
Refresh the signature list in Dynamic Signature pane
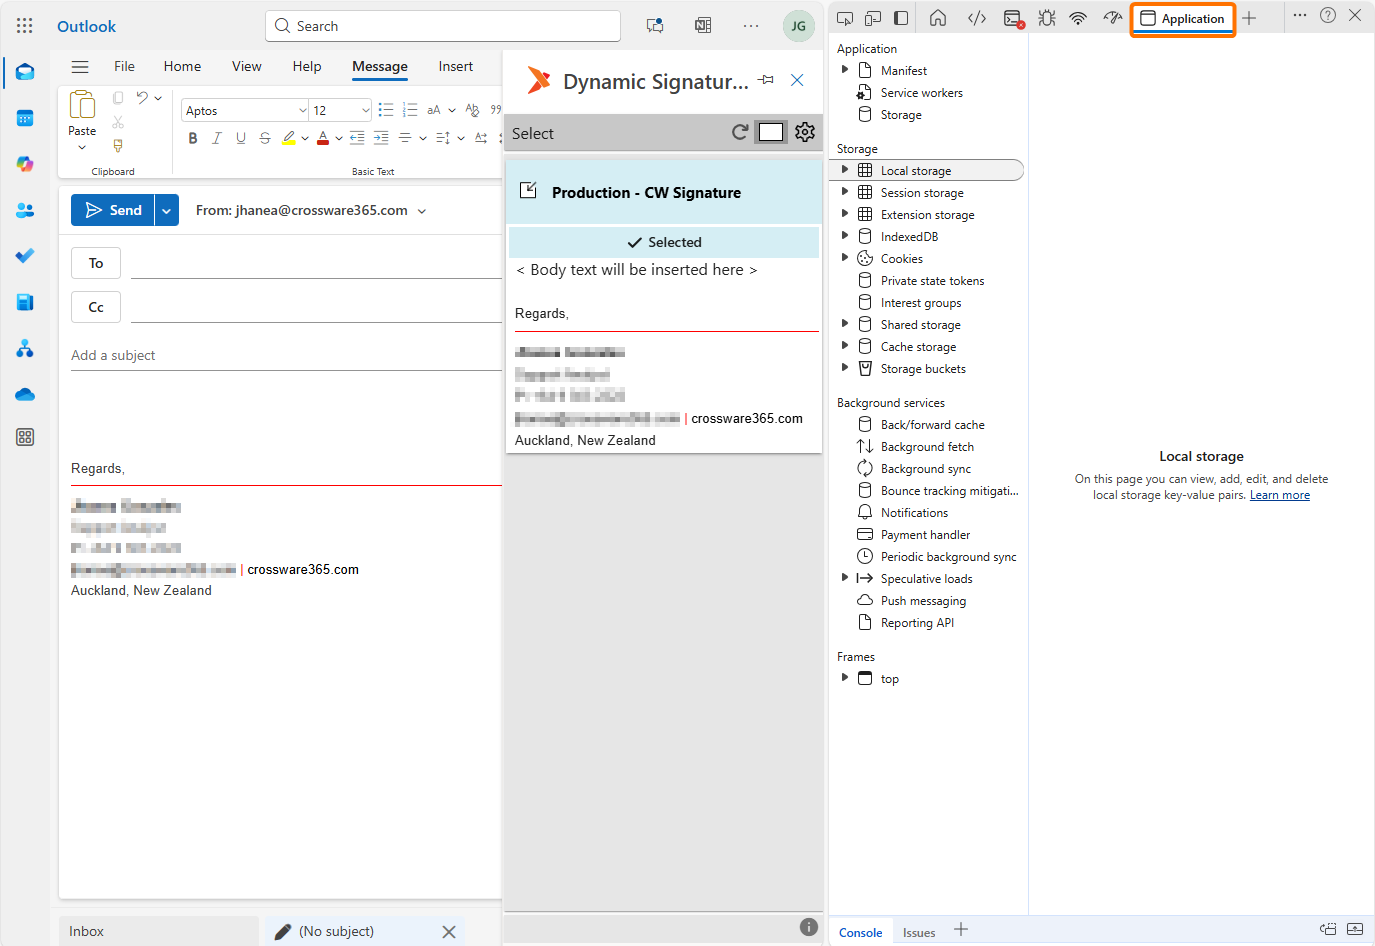pos(740,132)
